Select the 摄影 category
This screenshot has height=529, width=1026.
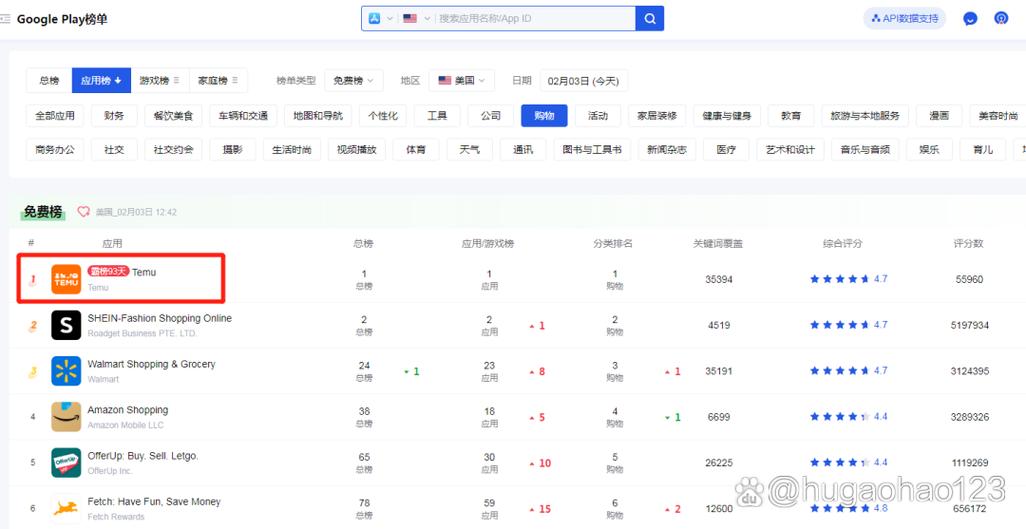pos(232,150)
